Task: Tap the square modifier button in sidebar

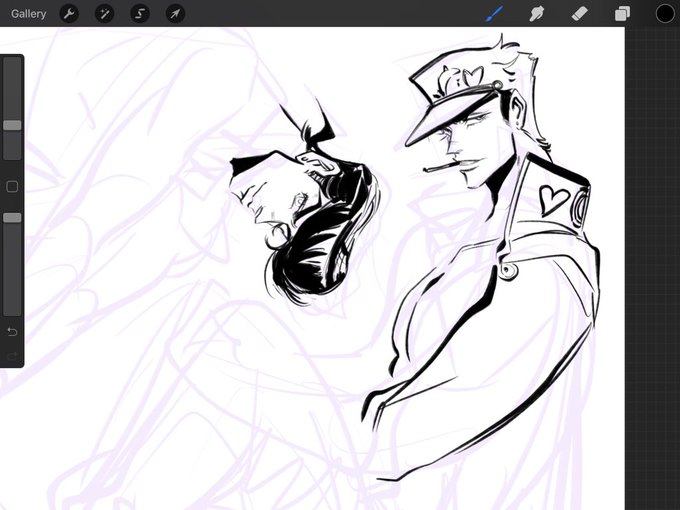Action: [x=12, y=187]
